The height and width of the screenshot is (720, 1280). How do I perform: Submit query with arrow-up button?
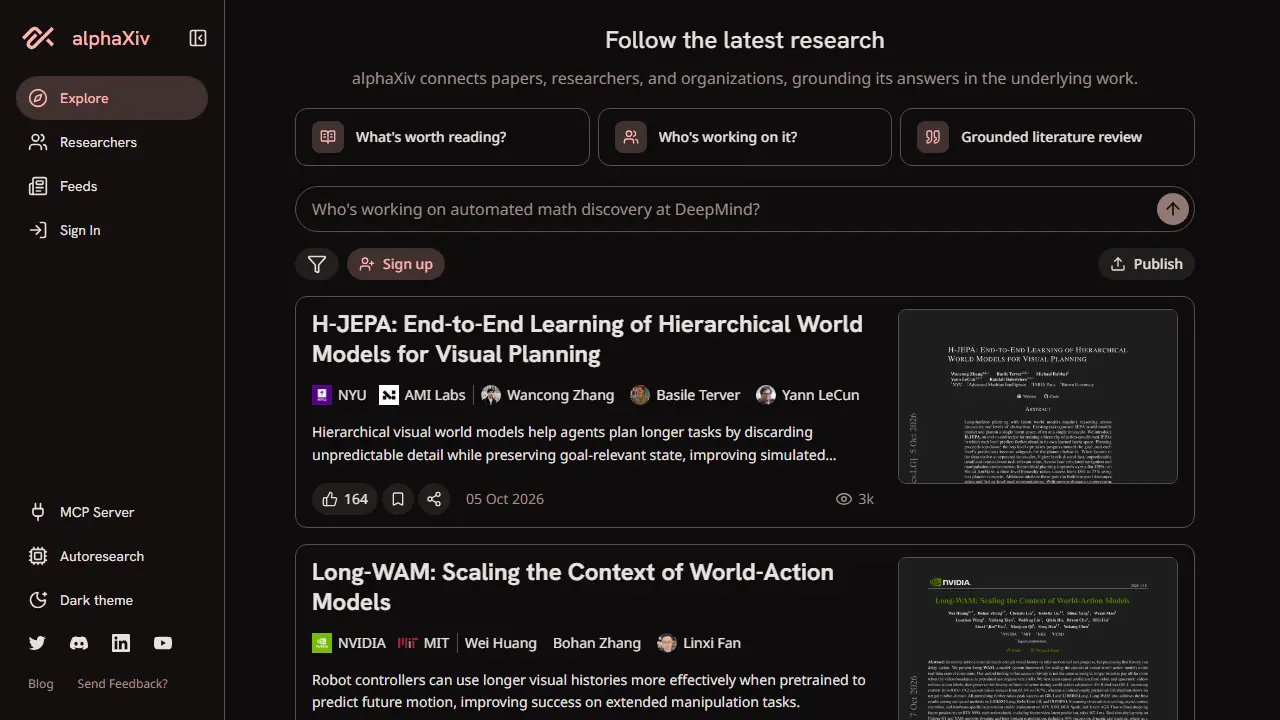(1173, 209)
